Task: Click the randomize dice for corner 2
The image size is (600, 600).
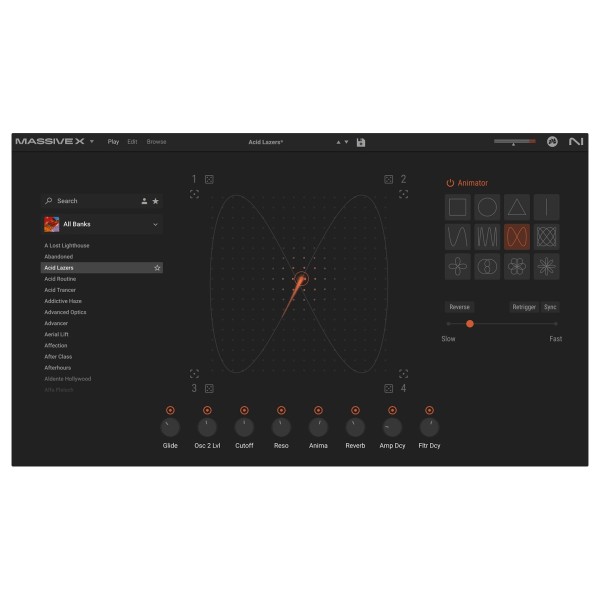Action: [388, 179]
